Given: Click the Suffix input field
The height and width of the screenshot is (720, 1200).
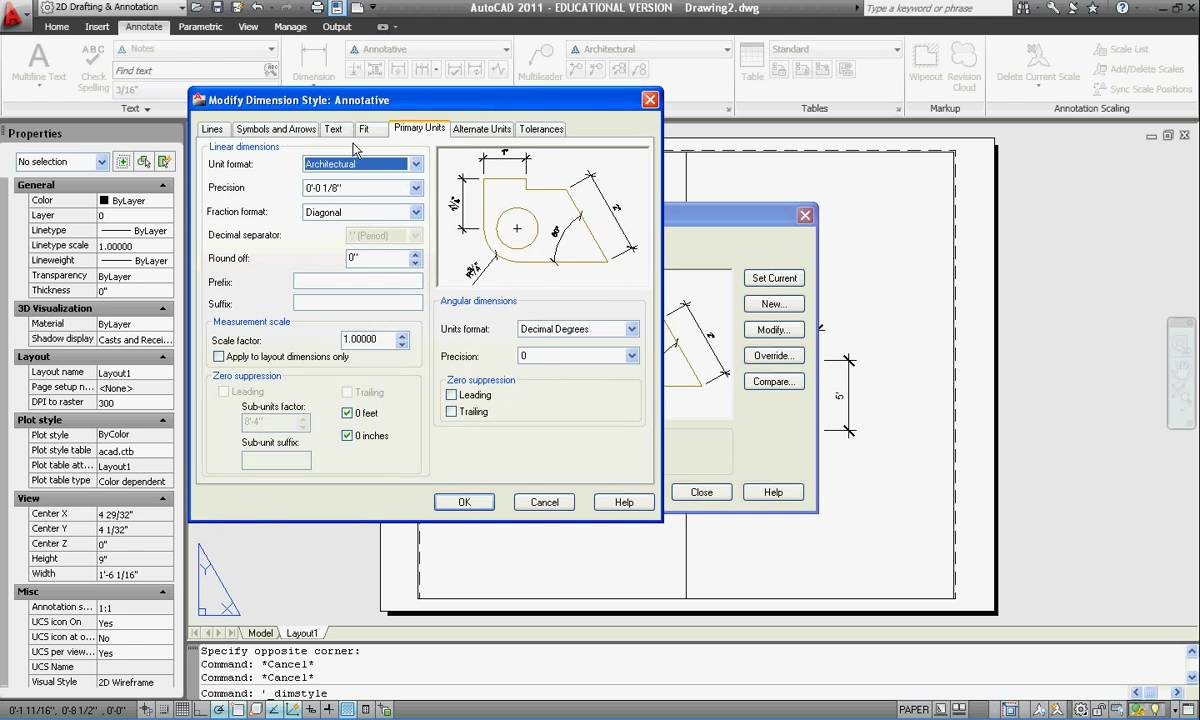Looking at the screenshot, I should pos(358,303).
